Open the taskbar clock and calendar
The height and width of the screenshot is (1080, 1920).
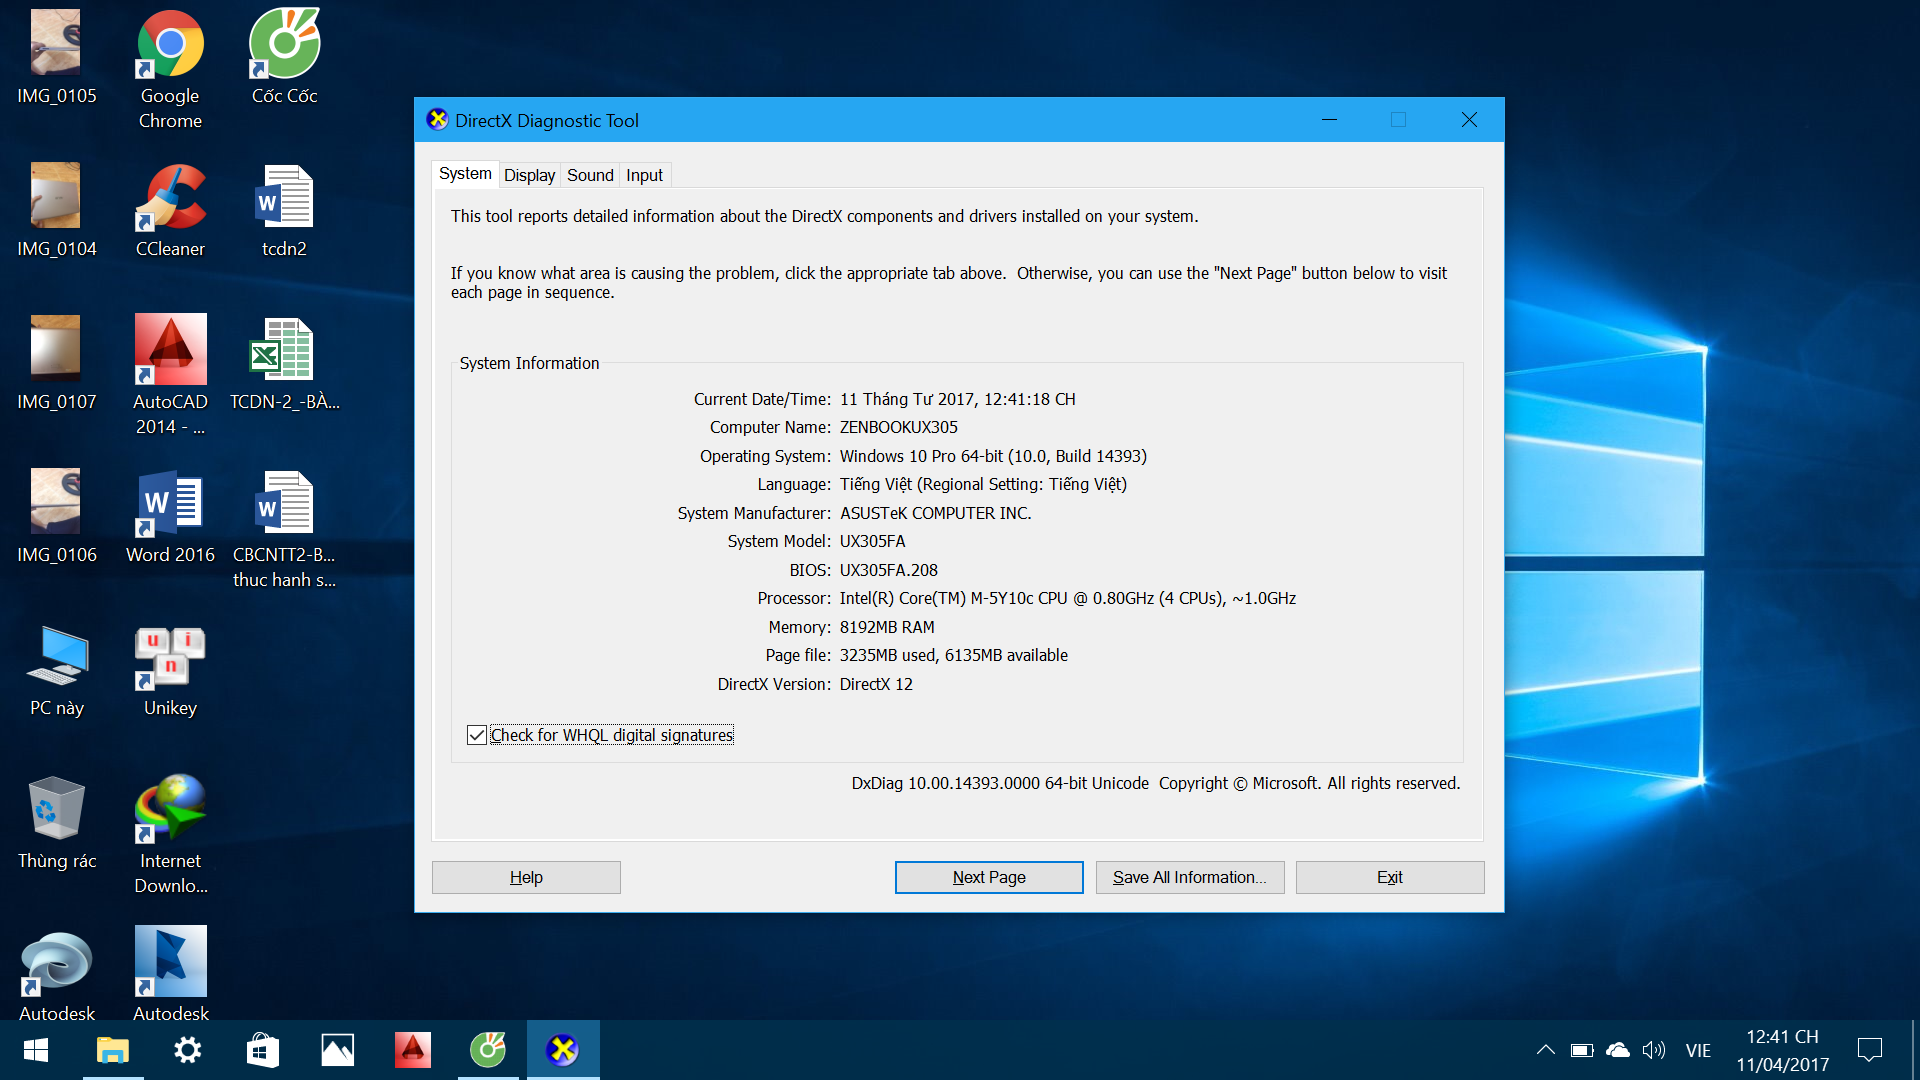point(1782,1050)
